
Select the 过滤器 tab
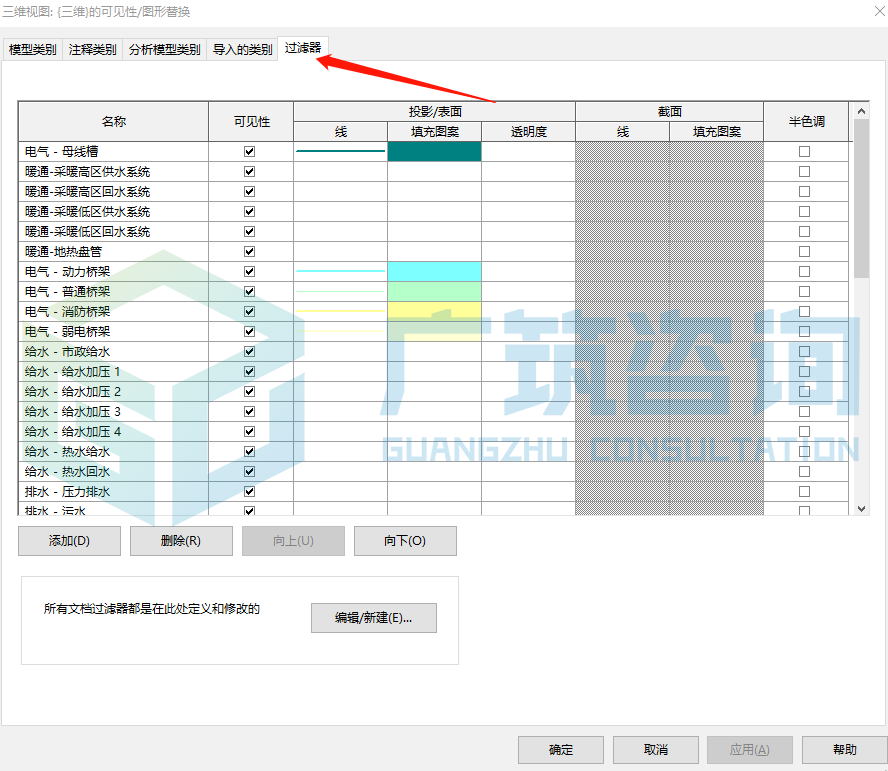click(x=303, y=47)
